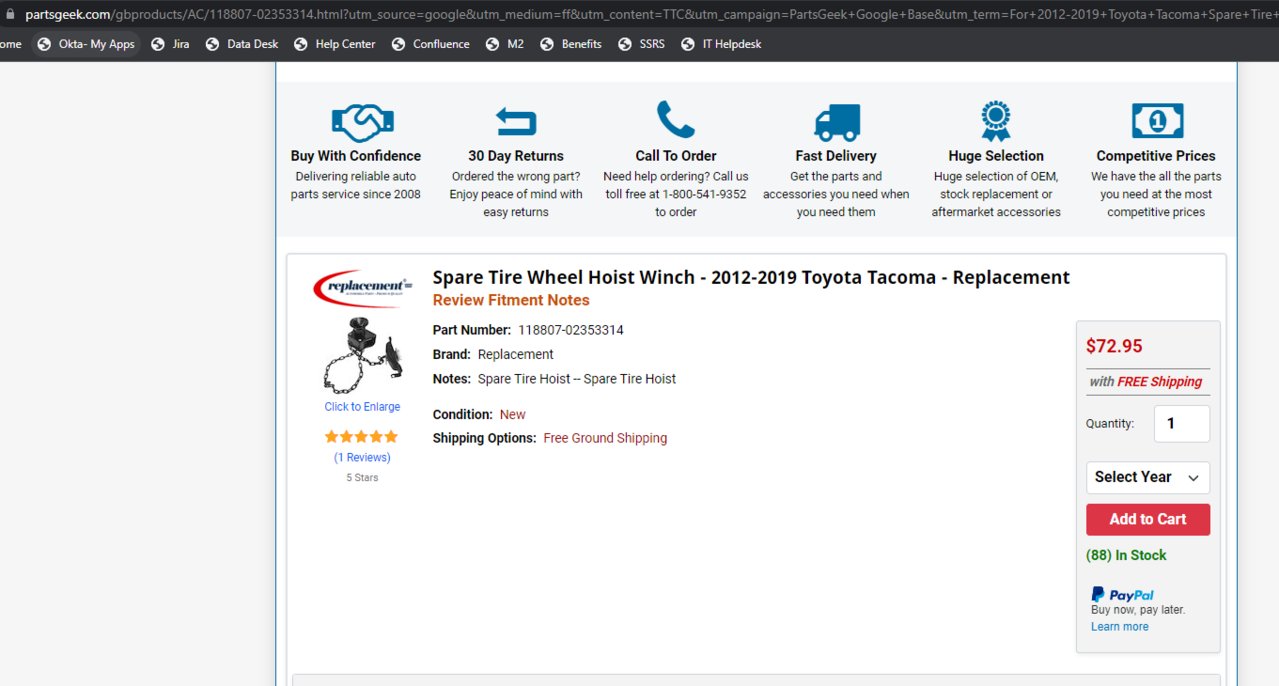Viewport: 1279px width, 686px height.
Task: Click the part number 118807-02353314
Action: coord(571,330)
